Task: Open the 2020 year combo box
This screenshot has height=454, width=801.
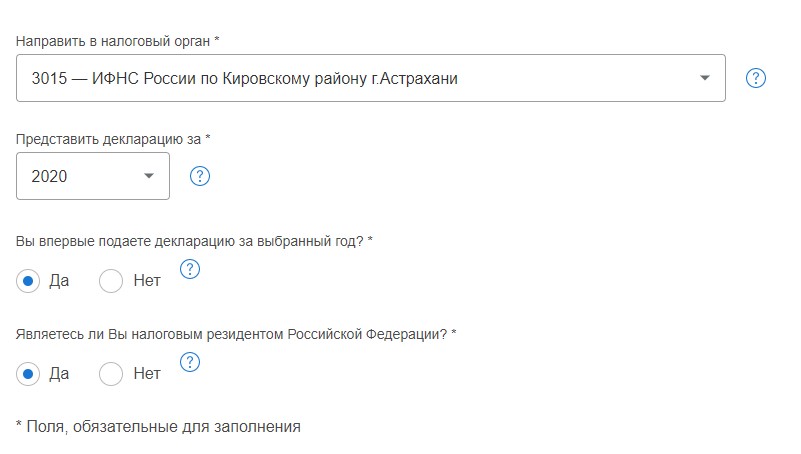Action: tap(93, 176)
